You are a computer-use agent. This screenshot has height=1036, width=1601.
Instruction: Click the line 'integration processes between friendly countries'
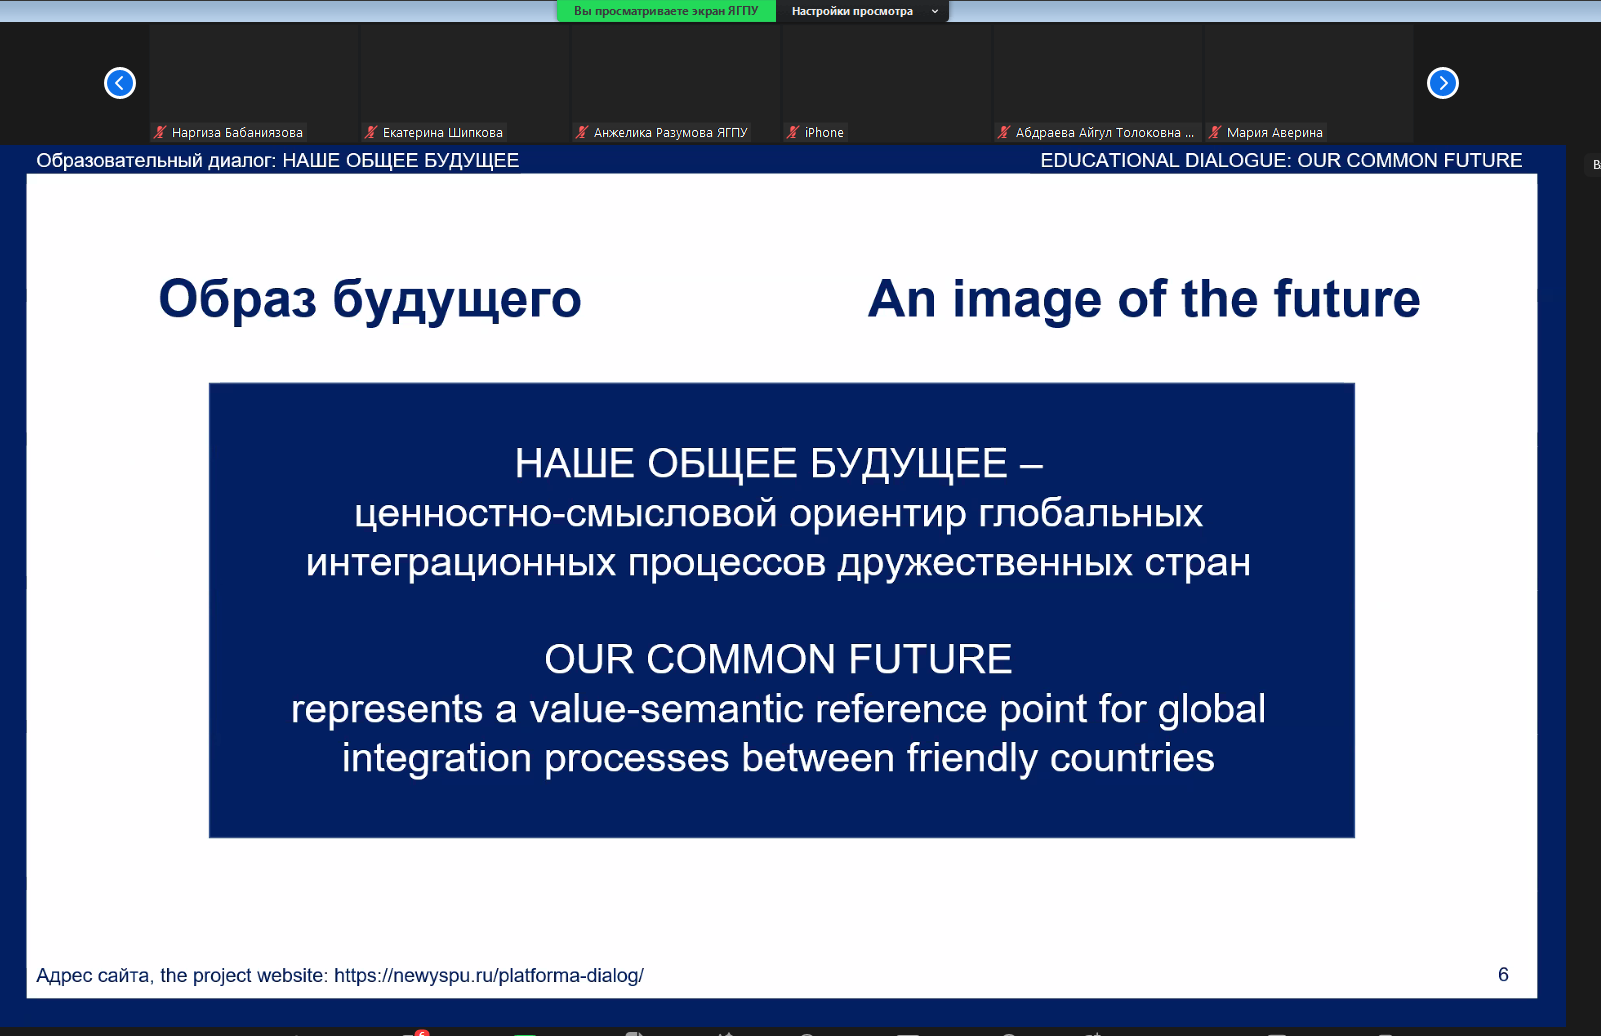pos(778,758)
